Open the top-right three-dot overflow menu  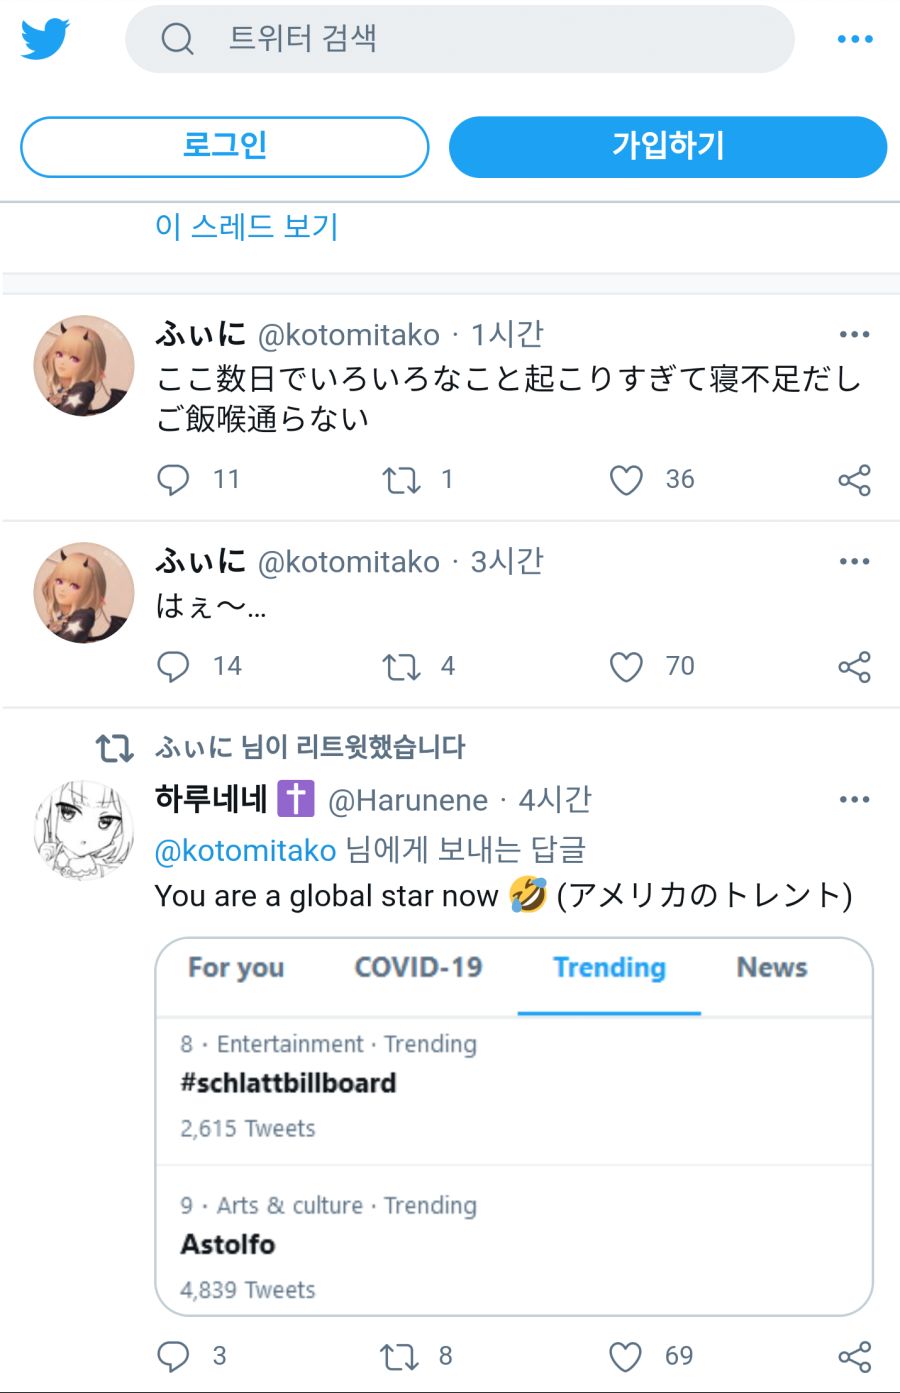tap(855, 39)
